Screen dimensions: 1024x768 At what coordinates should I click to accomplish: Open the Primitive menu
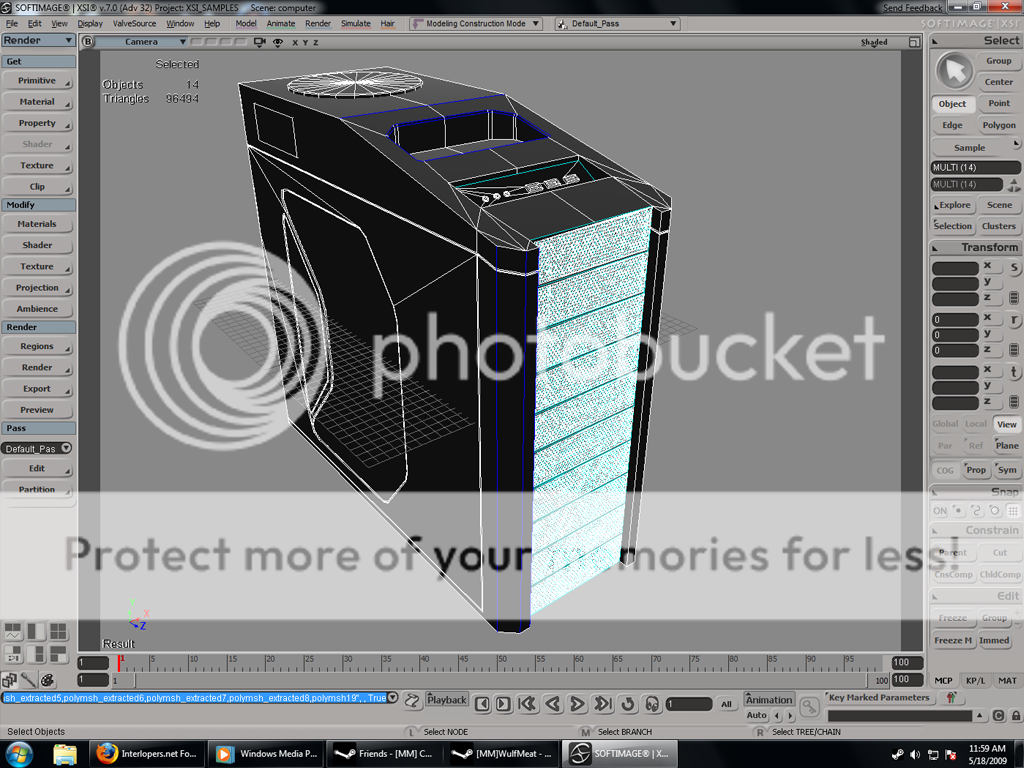click(x=37, y=81)
